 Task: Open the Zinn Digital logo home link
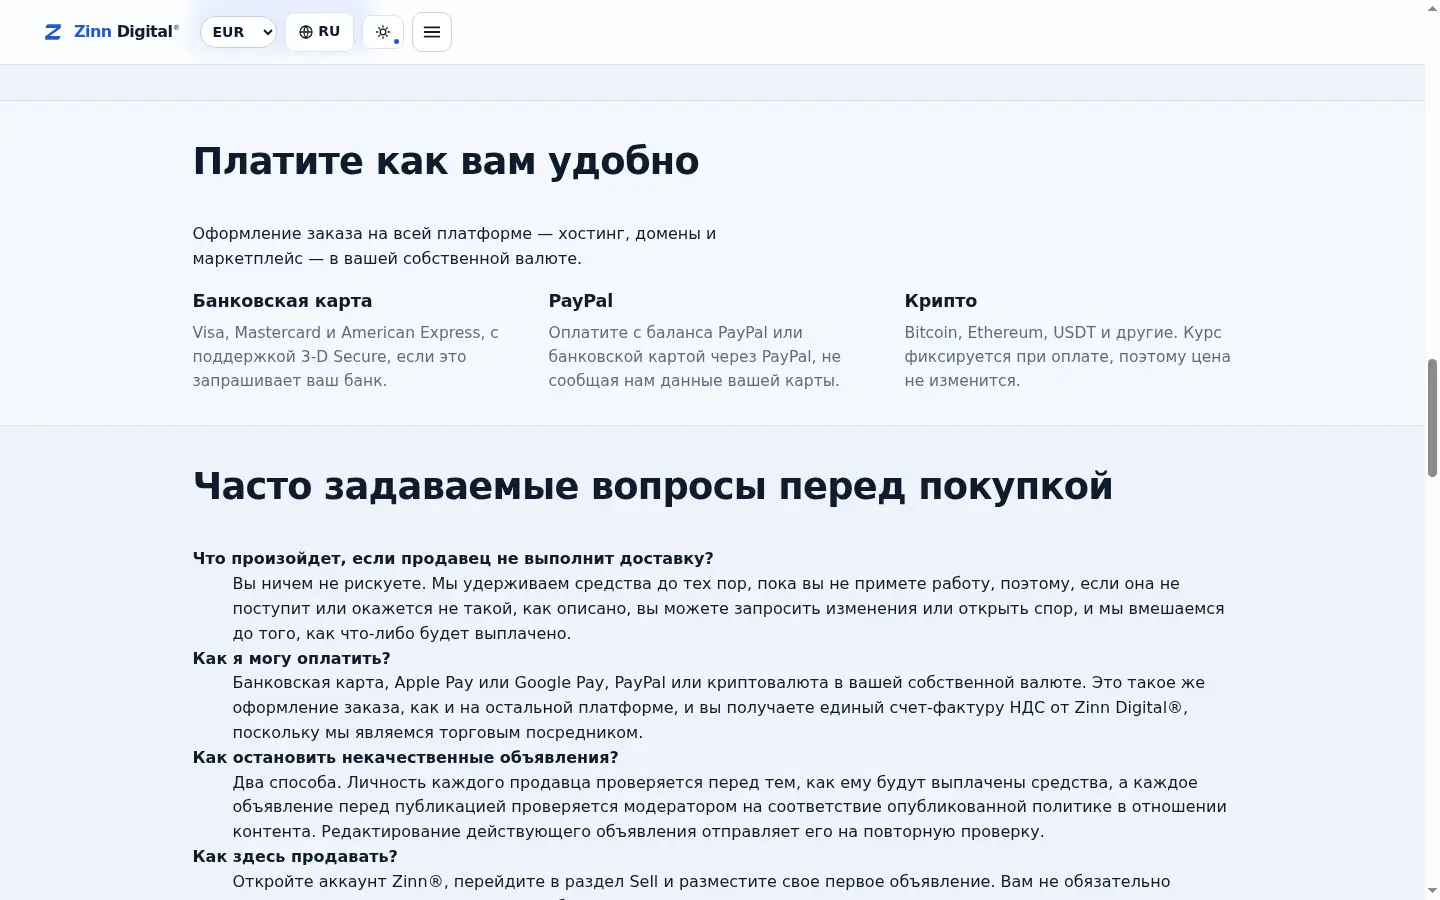pos(112,32)
